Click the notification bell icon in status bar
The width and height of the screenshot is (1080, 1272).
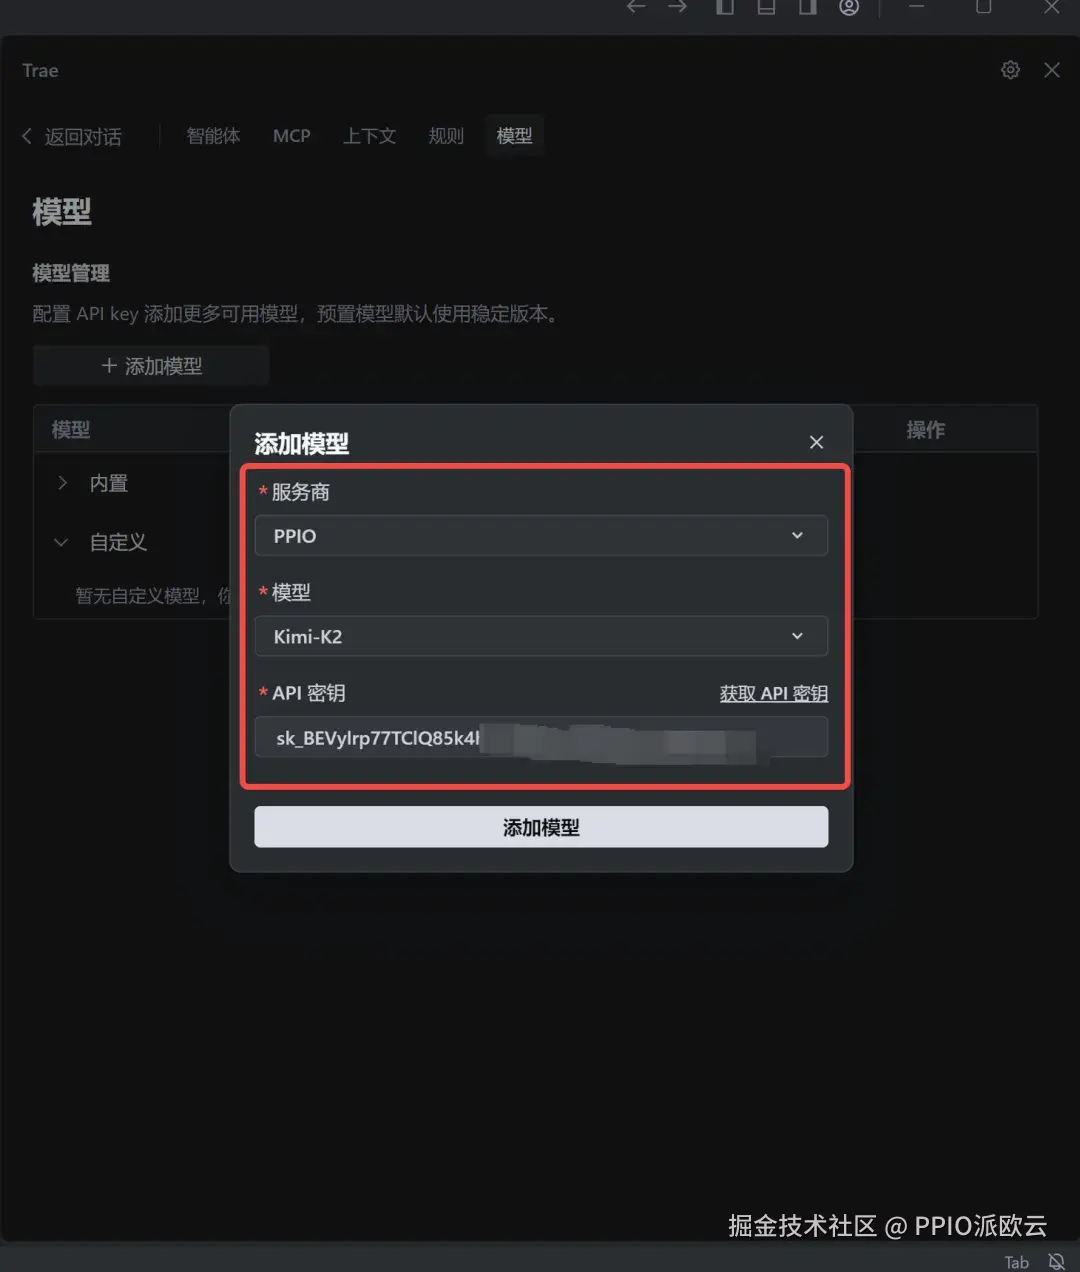(1056, 1262)
